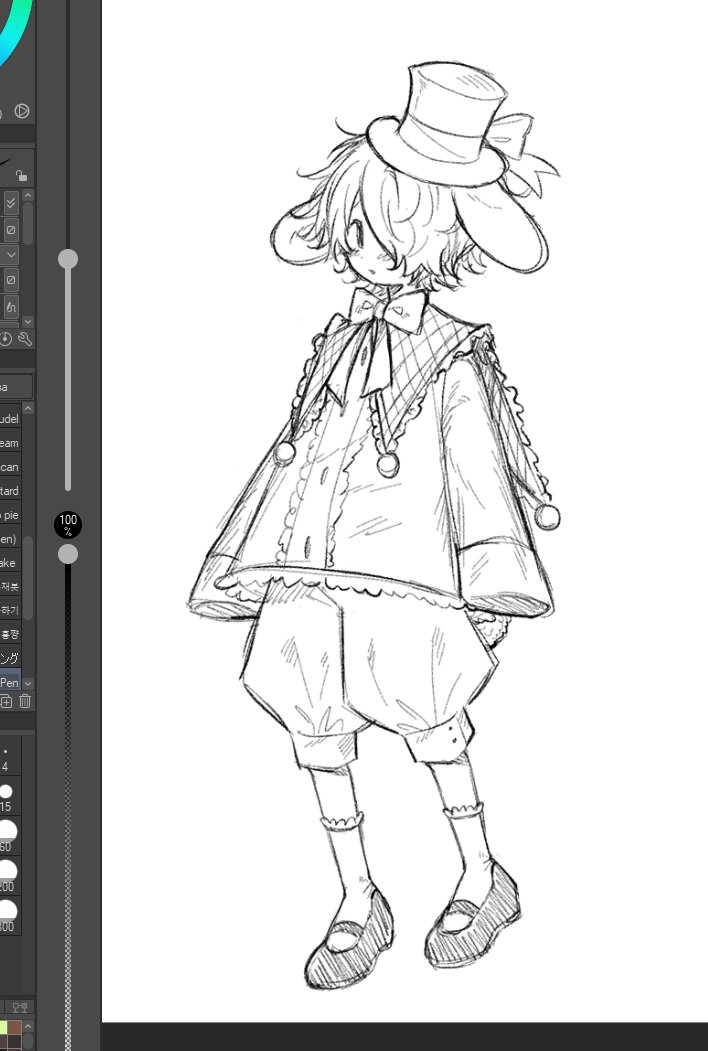Click the circled play triangle icon
This screenshot has height=1051, width=708.
[21, 111]
